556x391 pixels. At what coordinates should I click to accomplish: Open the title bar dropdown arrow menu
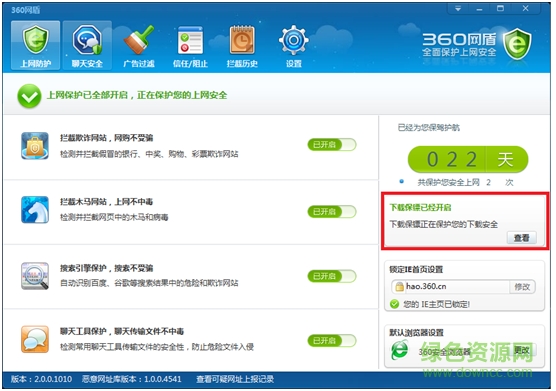click(458, 9)
